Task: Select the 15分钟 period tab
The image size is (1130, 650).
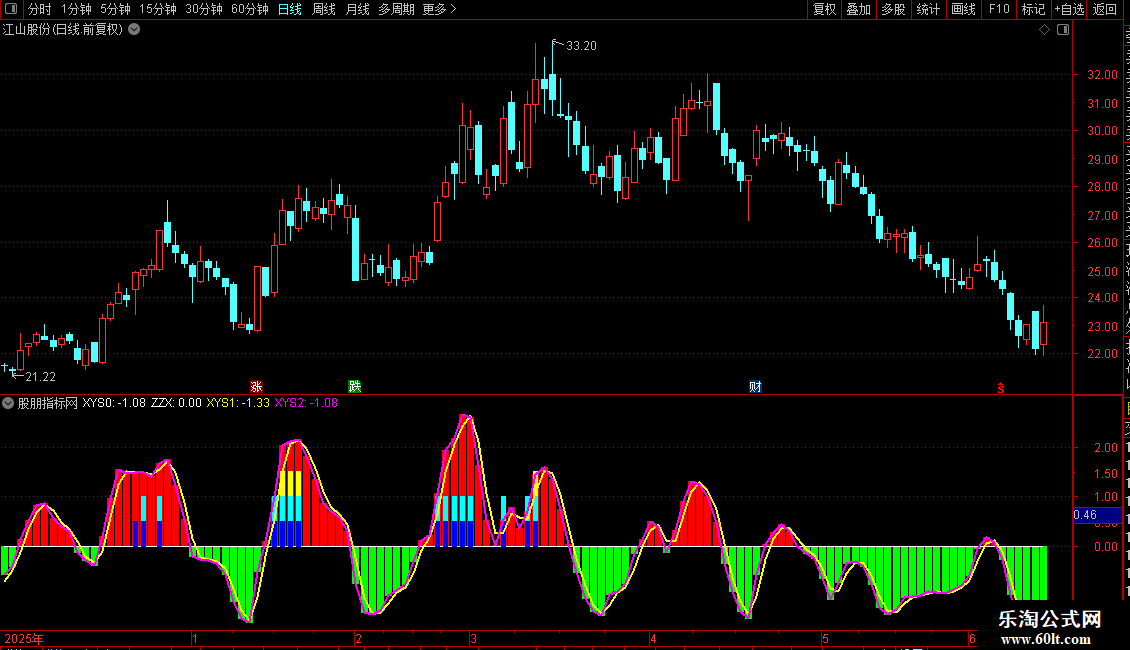Action: coord(157,9)
